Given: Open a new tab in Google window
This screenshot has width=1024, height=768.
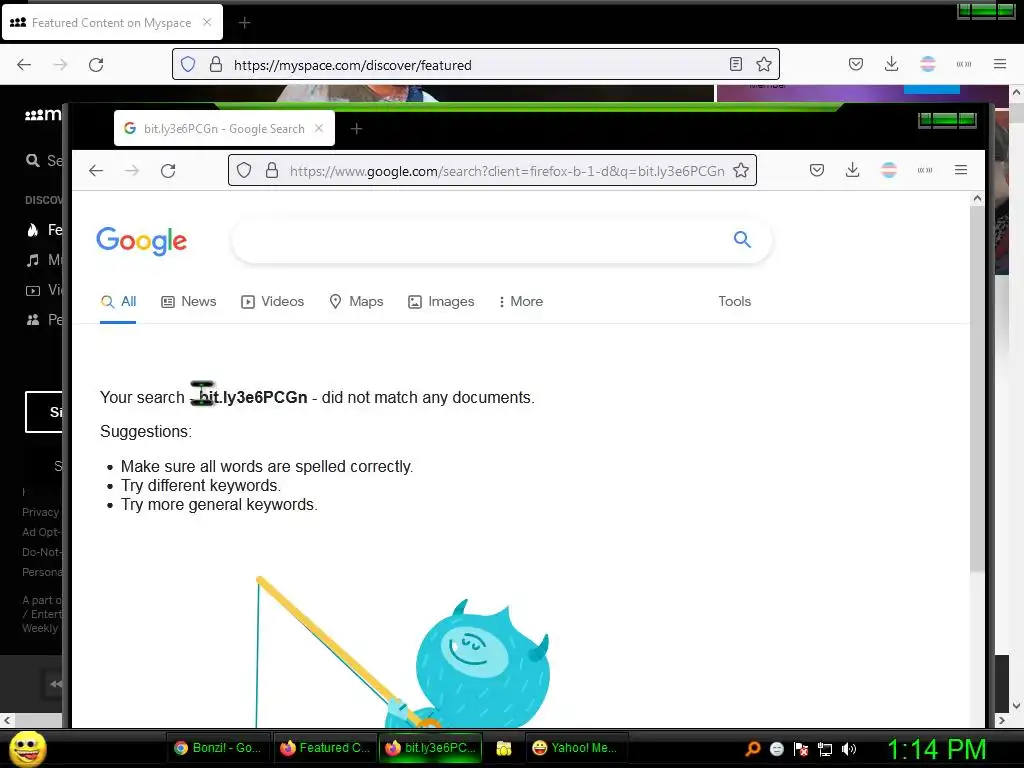Looking at the screenshot, I should click(x=357, y=129).
